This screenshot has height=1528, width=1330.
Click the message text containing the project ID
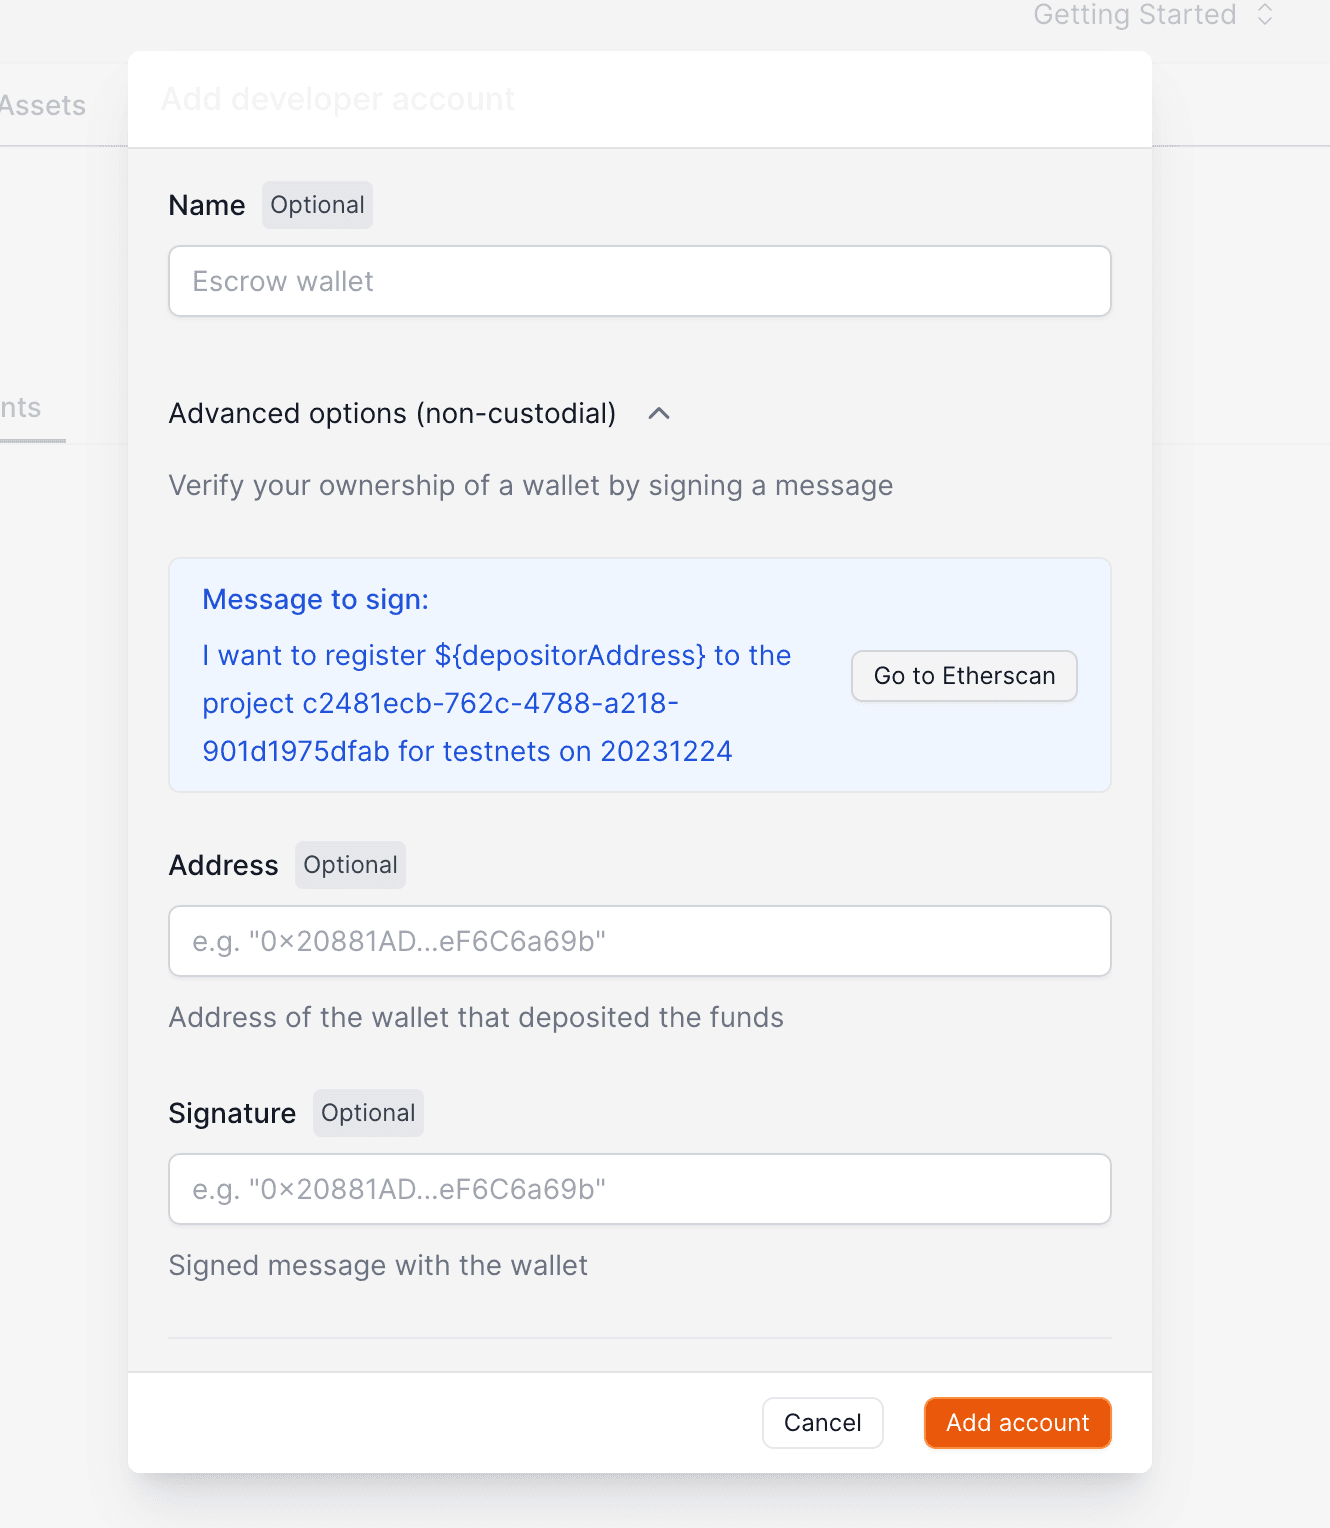497,703
